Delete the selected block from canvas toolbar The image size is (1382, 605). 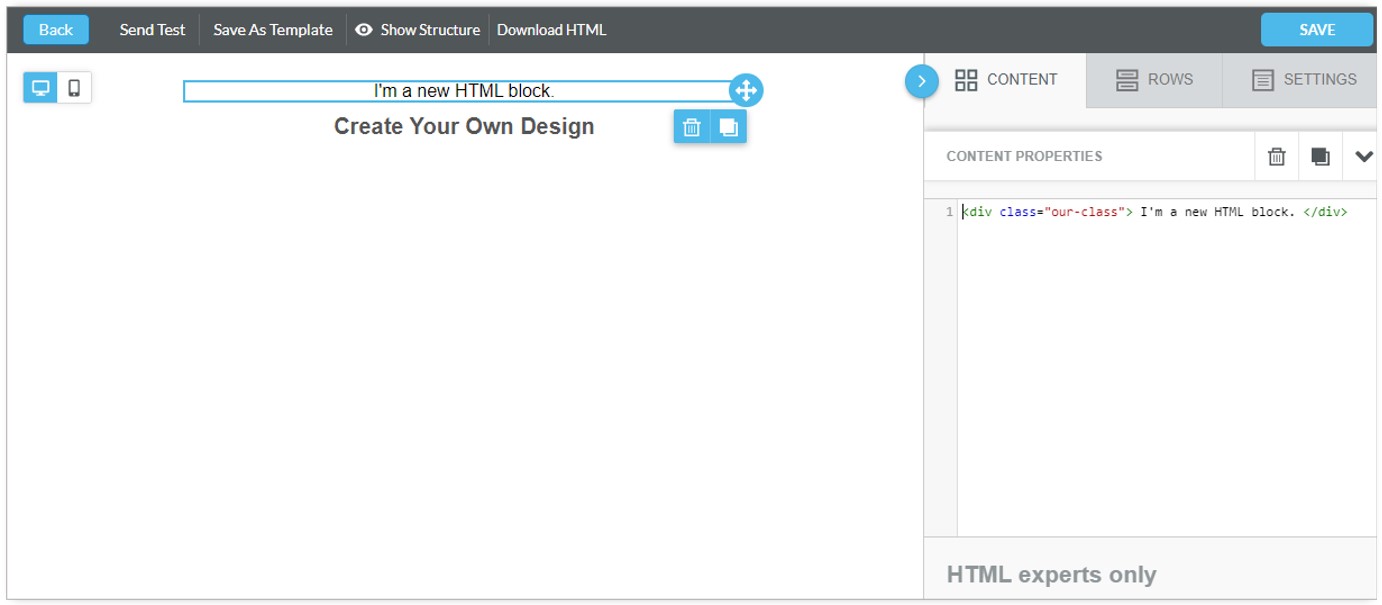pyautogui.click(x=691, y=127)
